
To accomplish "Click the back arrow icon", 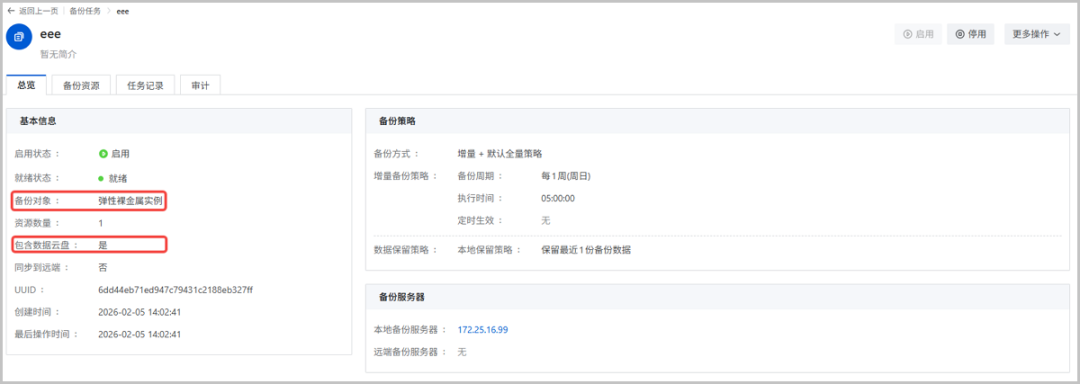I will click(11, 11).
